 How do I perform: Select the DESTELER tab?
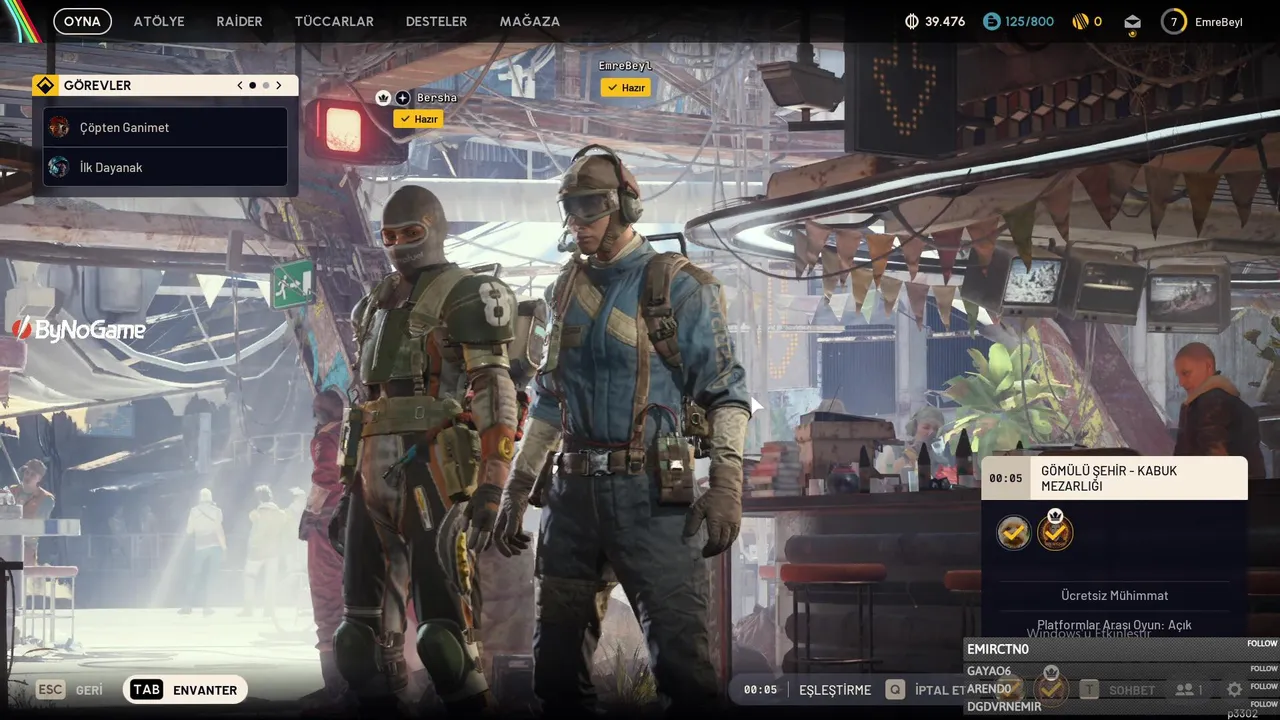[x=436, y=21]
